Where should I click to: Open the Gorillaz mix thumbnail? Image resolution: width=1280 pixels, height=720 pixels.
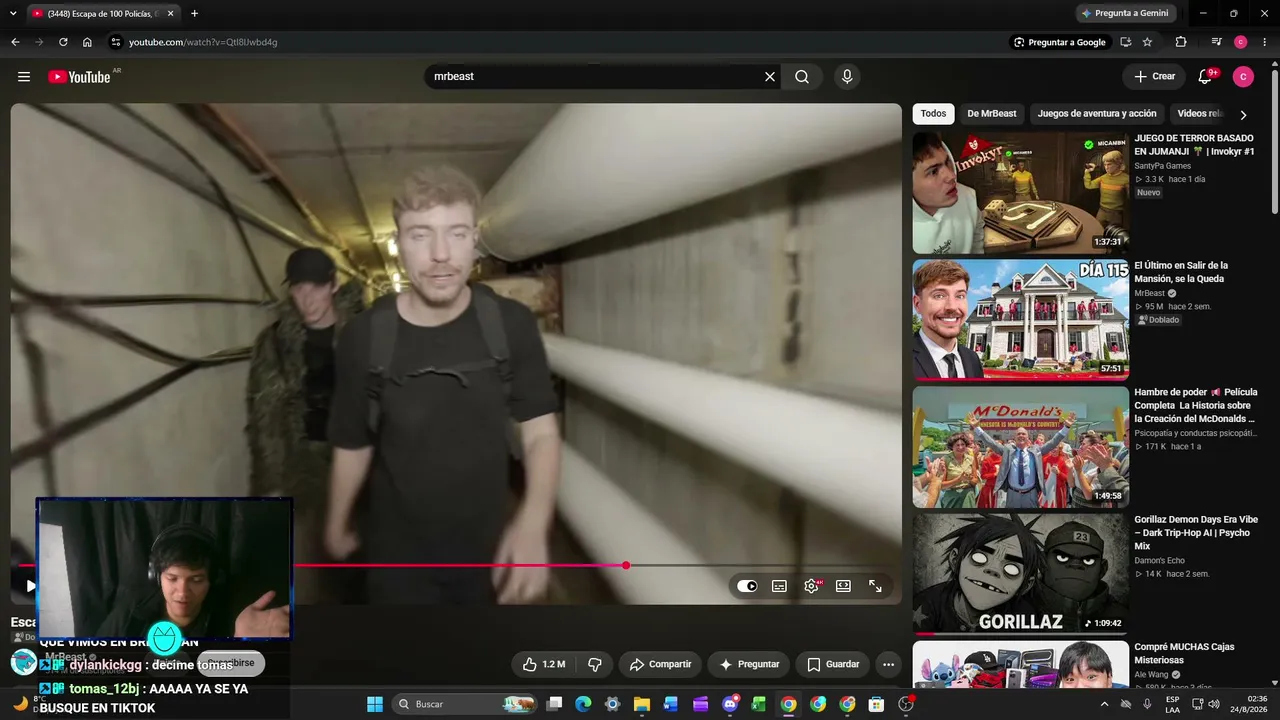(x=1020, y=574)
